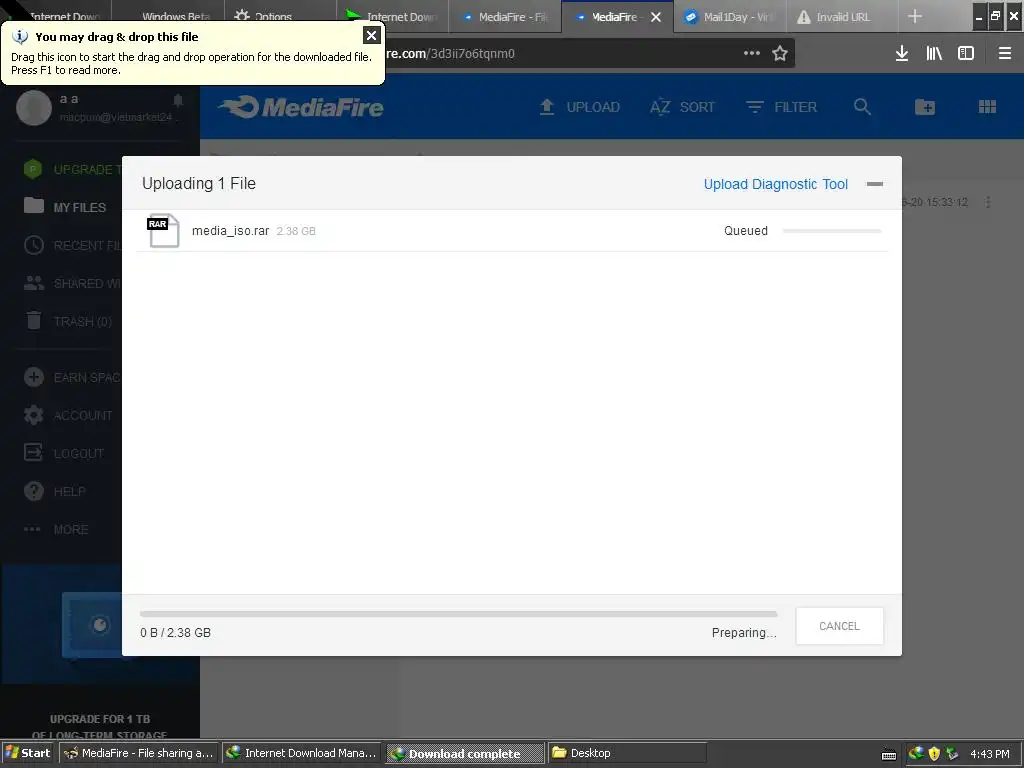Click the security shield tray icon
The height and width of the screenshot is (768, 1024).
point(934,753)
